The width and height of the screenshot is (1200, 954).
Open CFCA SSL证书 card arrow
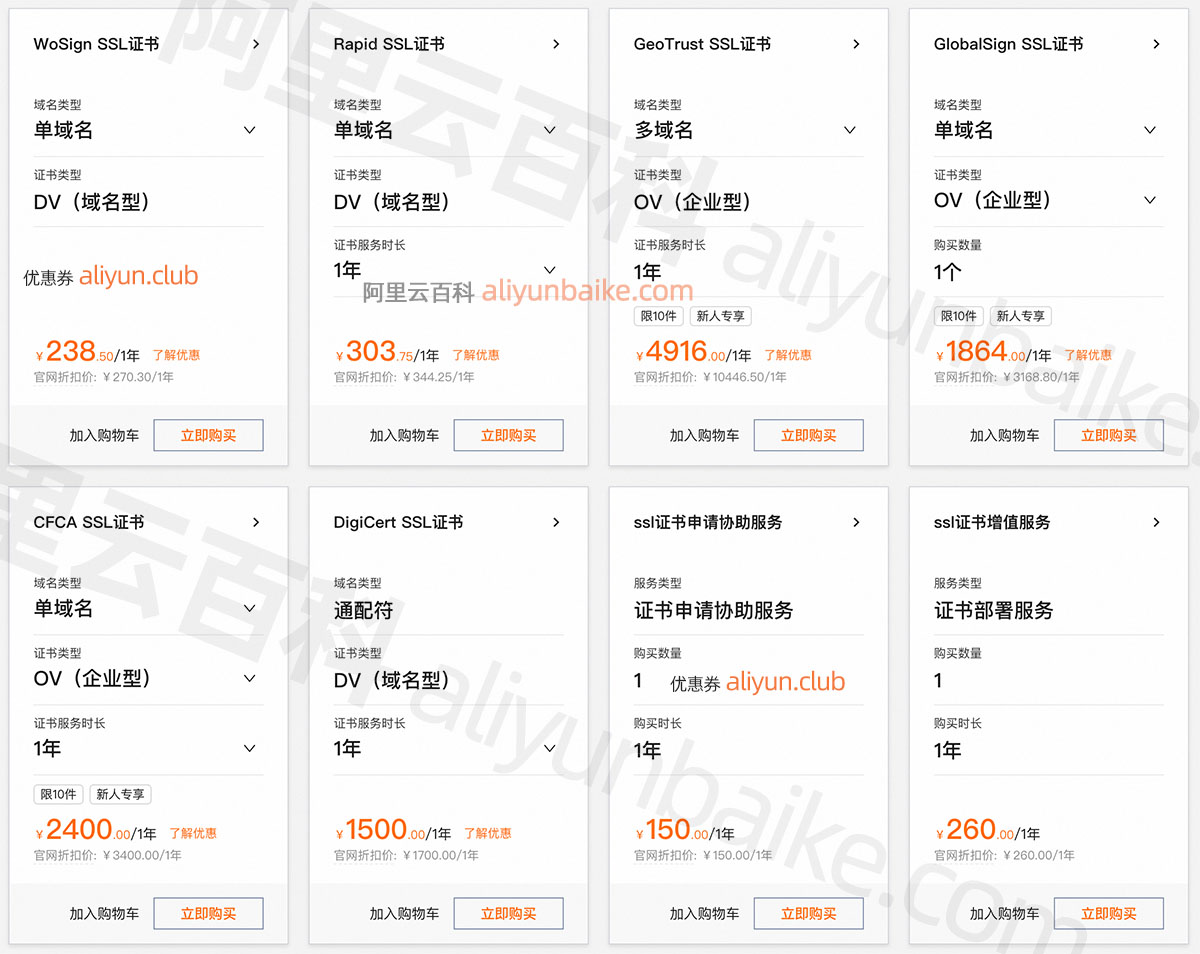(x=256, y=522)
